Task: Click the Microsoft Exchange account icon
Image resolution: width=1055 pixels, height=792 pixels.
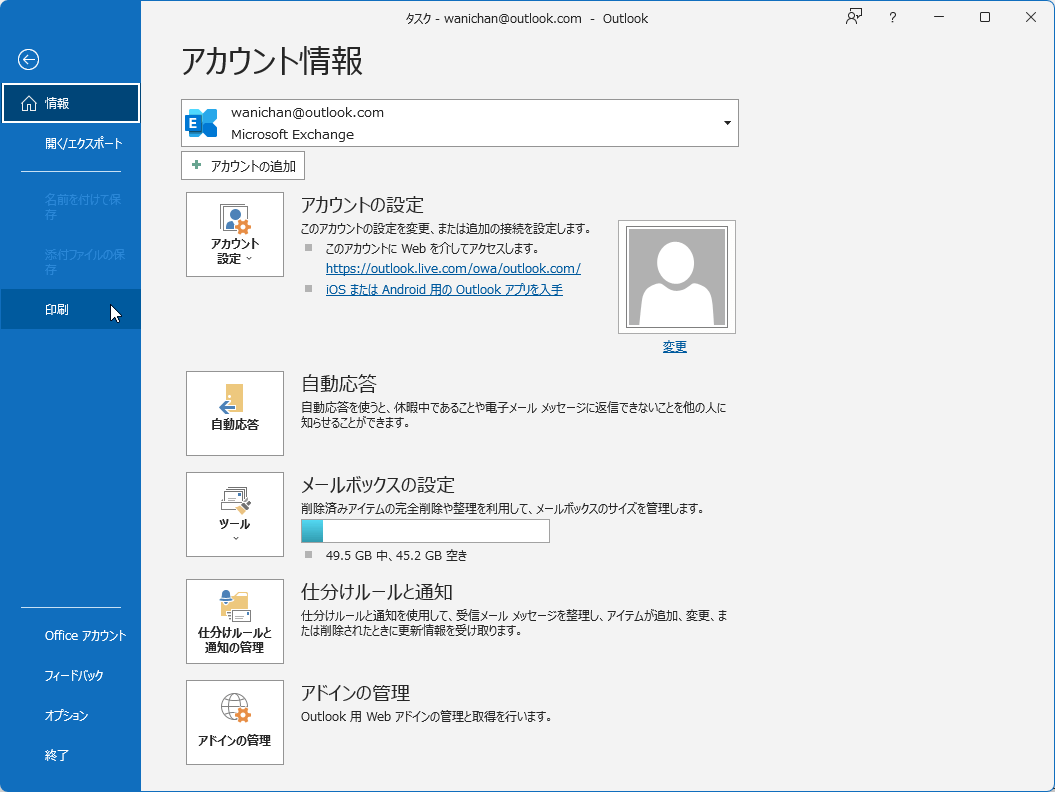Action: 202,123
